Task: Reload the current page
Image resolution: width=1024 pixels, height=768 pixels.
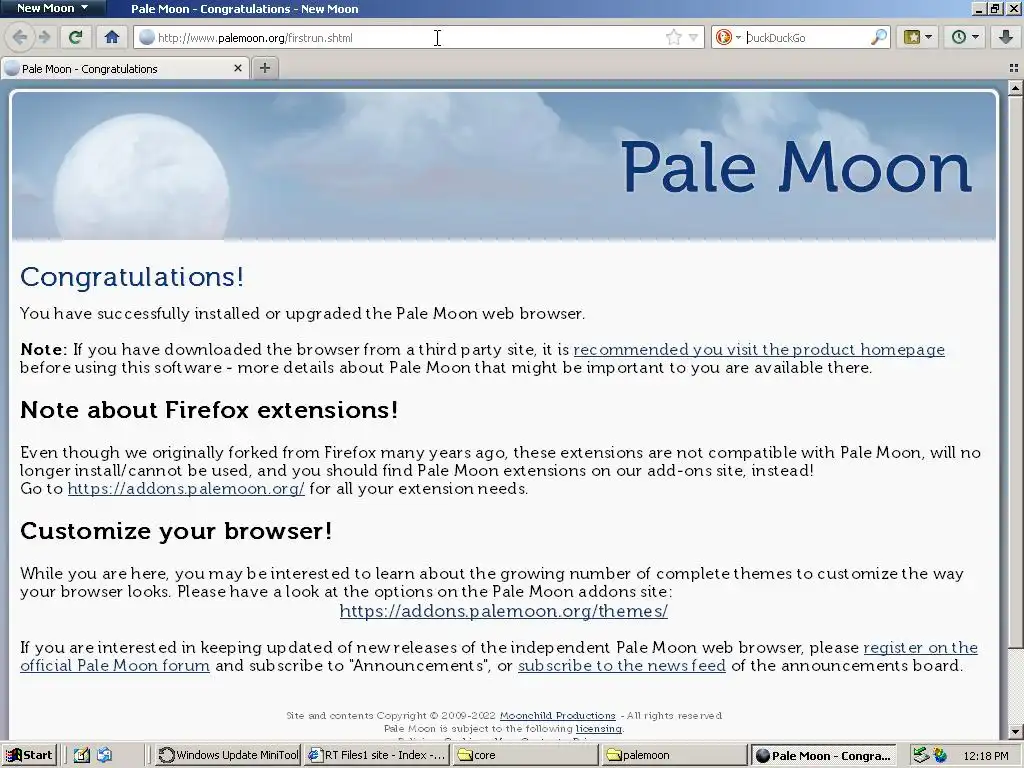Action: pos(75,37)
